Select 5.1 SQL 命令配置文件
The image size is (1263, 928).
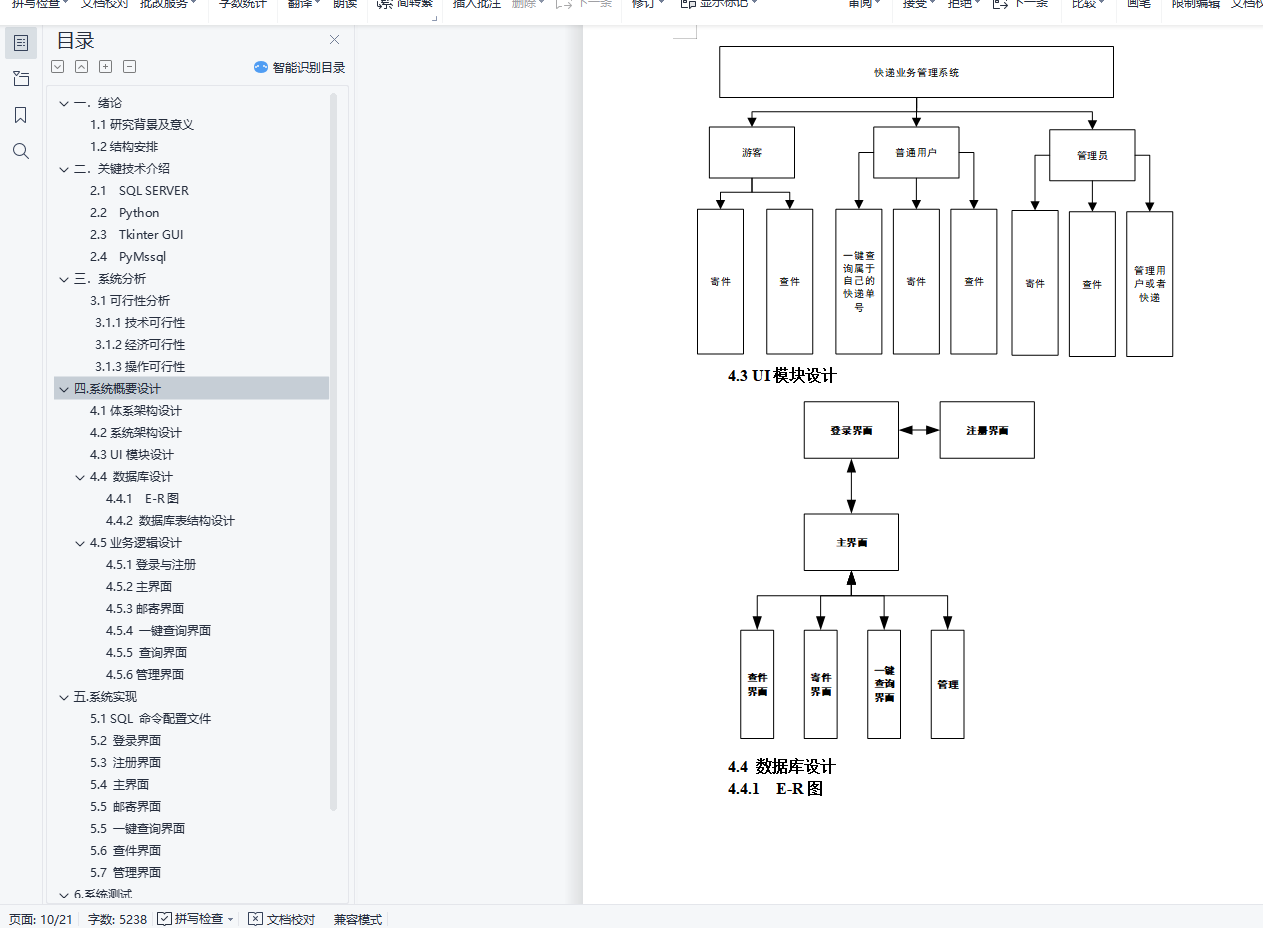(150, 719)
